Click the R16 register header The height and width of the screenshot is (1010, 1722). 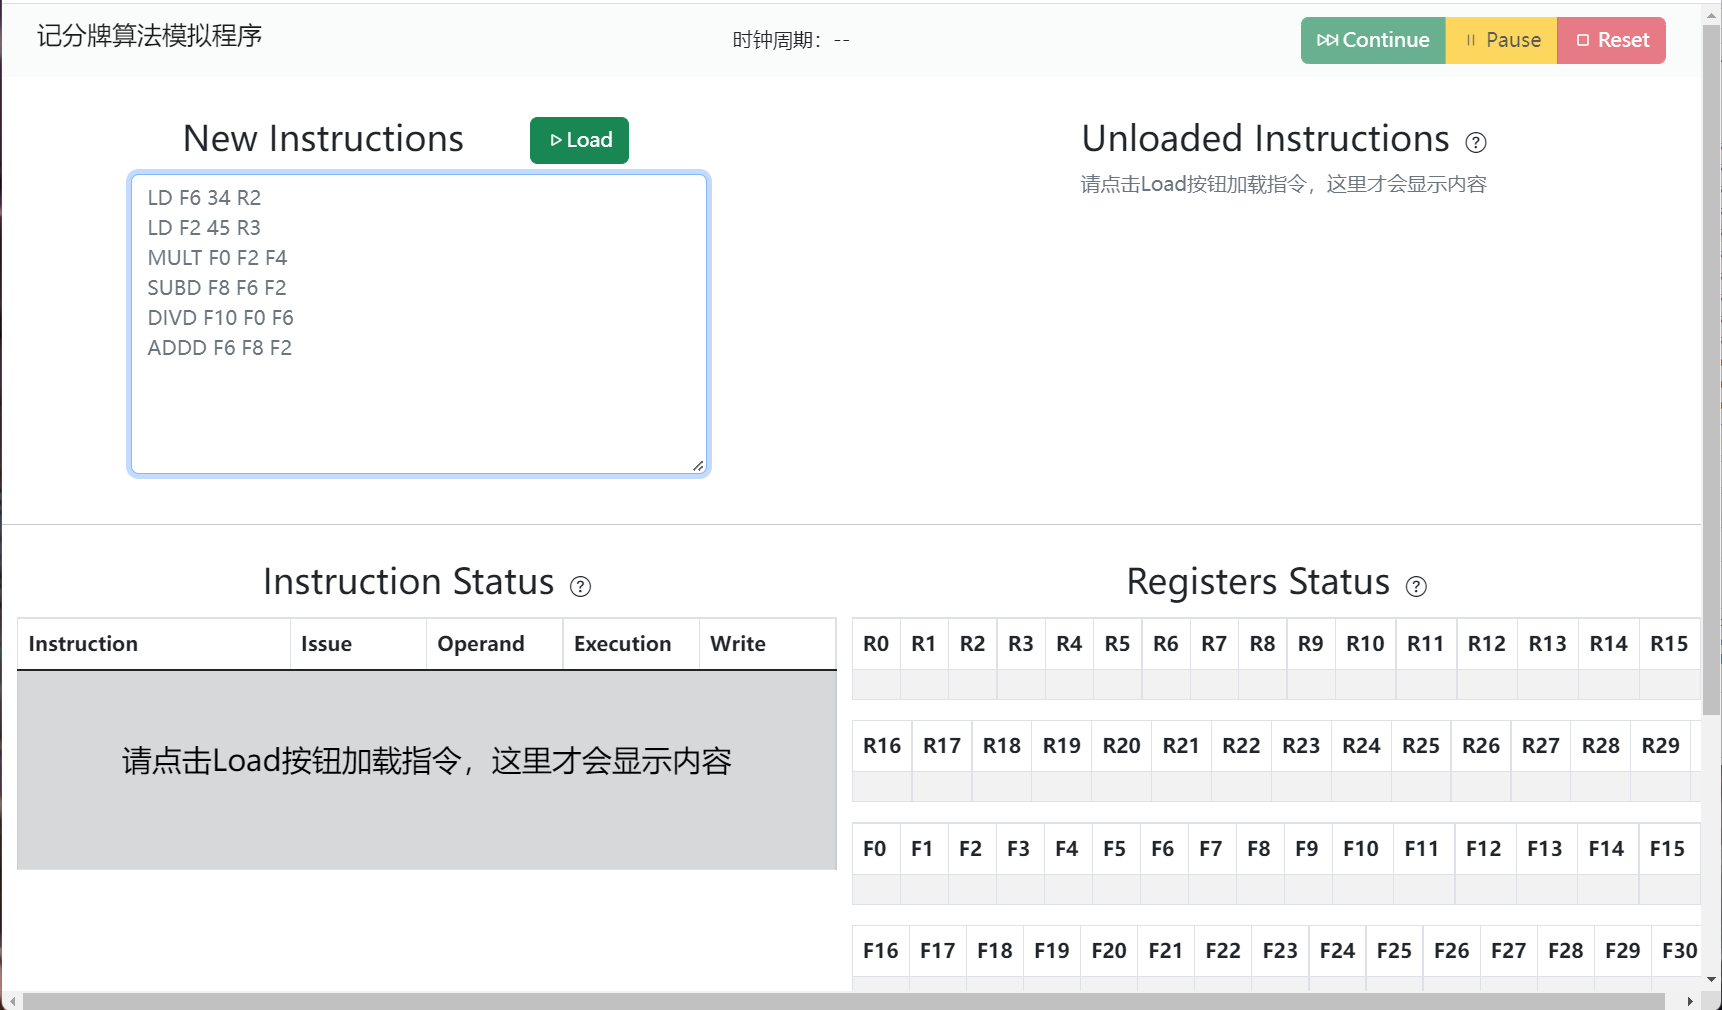(882, 746)
